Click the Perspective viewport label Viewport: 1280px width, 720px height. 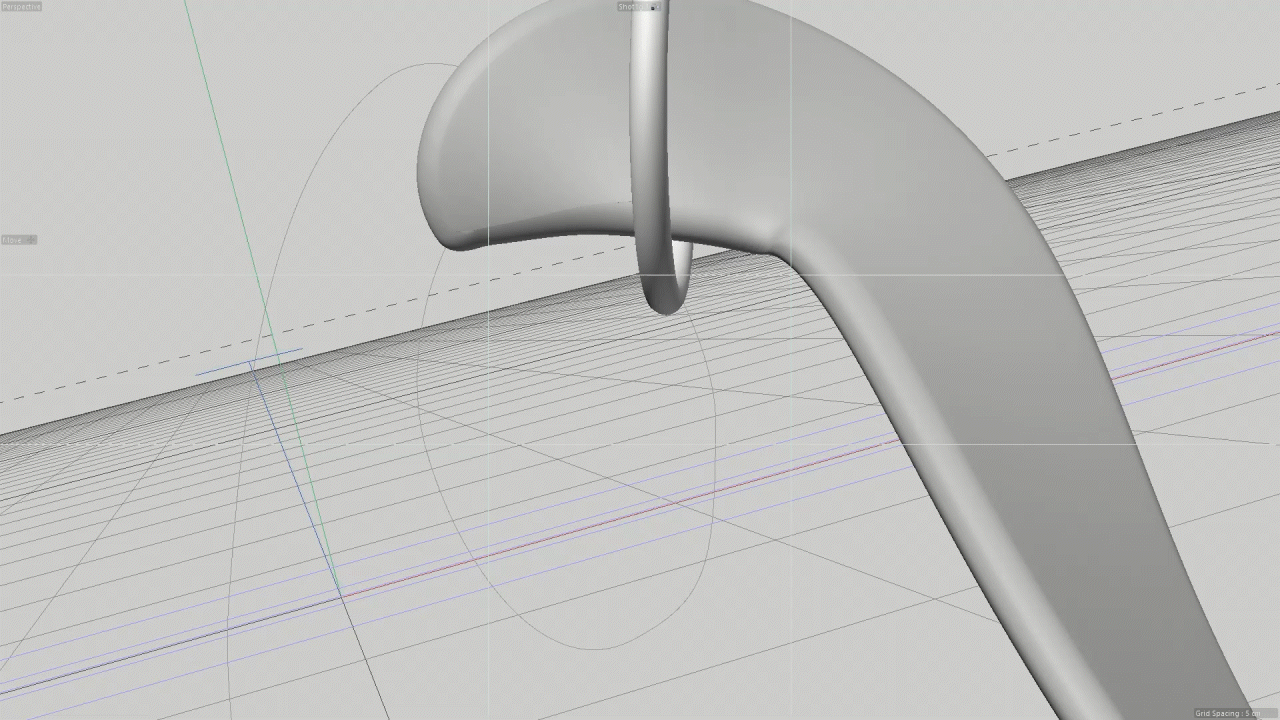(21, 7)
